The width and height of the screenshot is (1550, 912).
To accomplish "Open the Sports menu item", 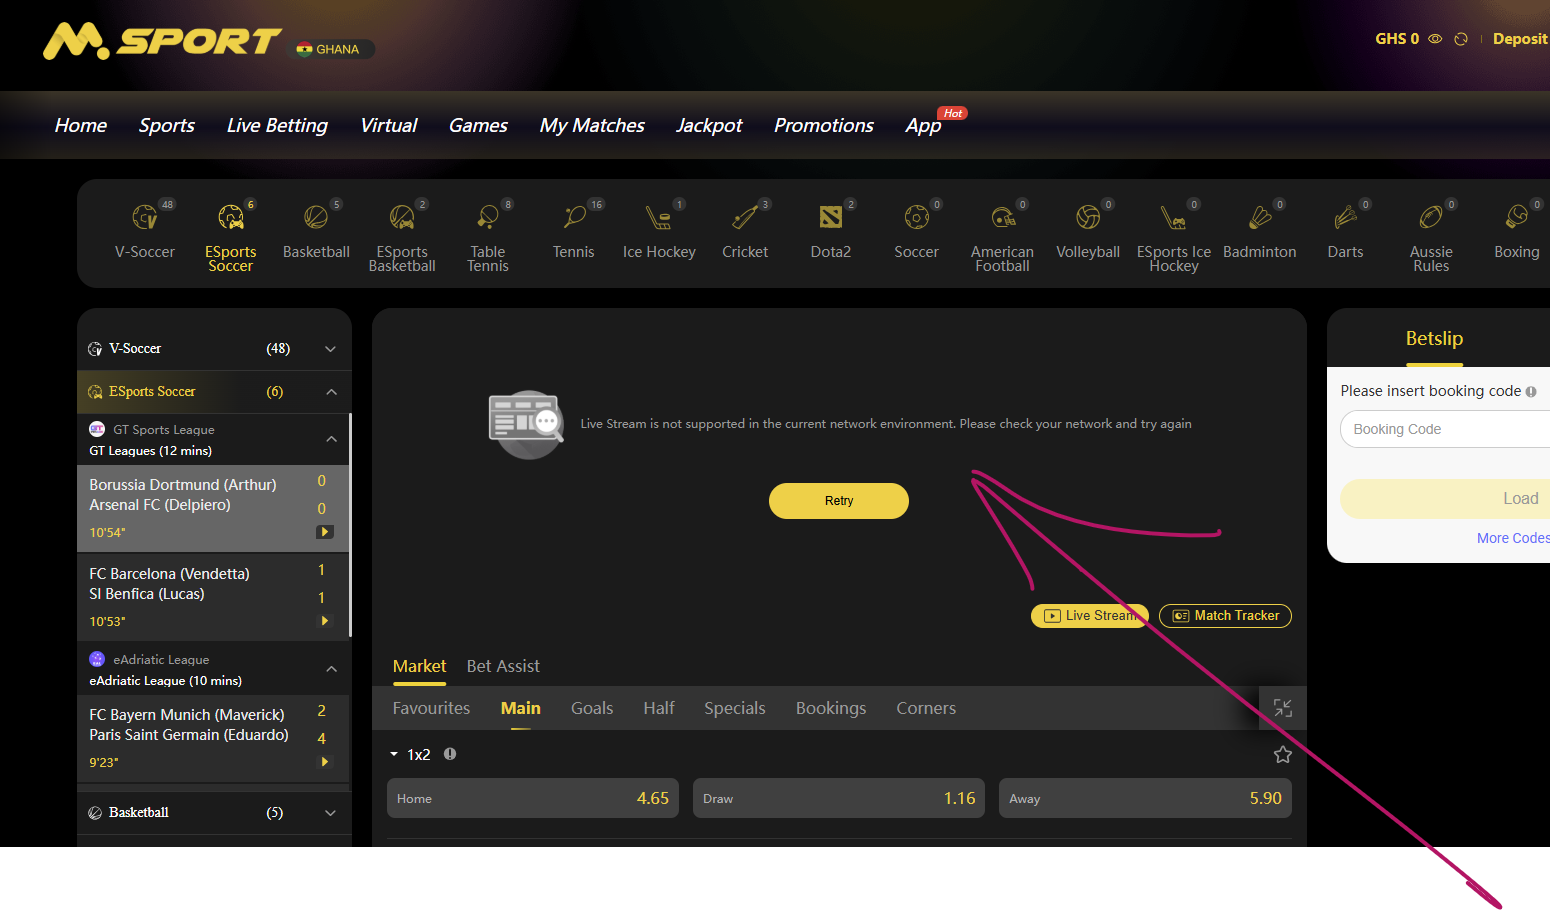I will click(x=167, y=125).
